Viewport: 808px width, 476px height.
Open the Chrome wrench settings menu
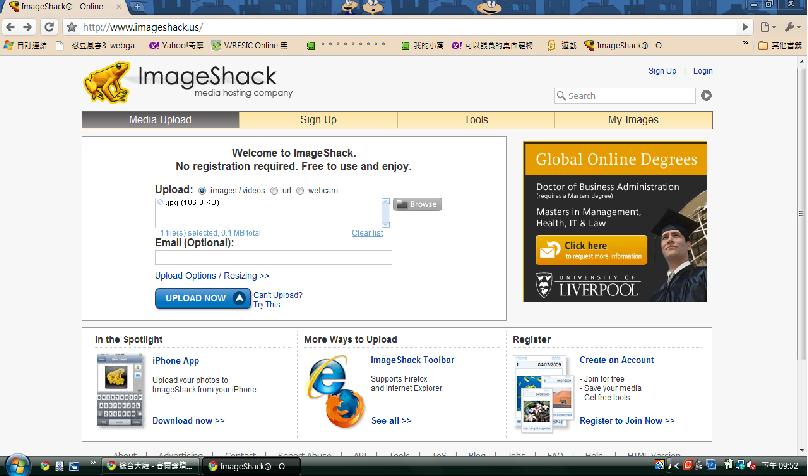click(x=792, y=27)
